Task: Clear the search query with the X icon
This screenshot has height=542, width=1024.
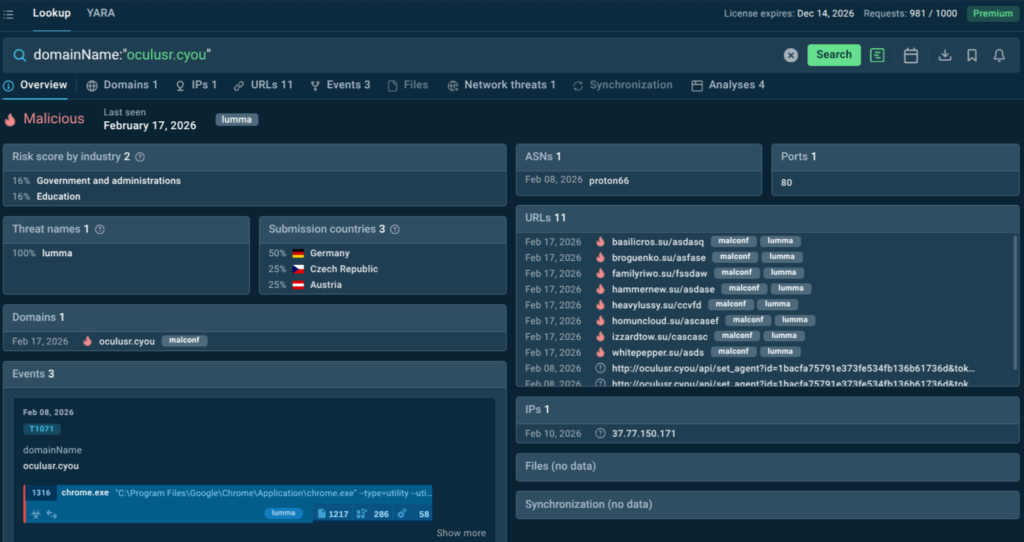Action: coord(791,55)
